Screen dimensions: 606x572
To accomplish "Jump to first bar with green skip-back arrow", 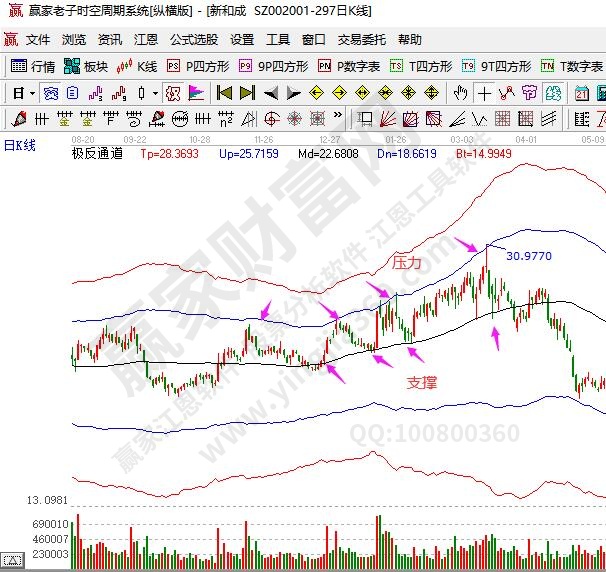I will pyautogui.click(x=223, y=93).
